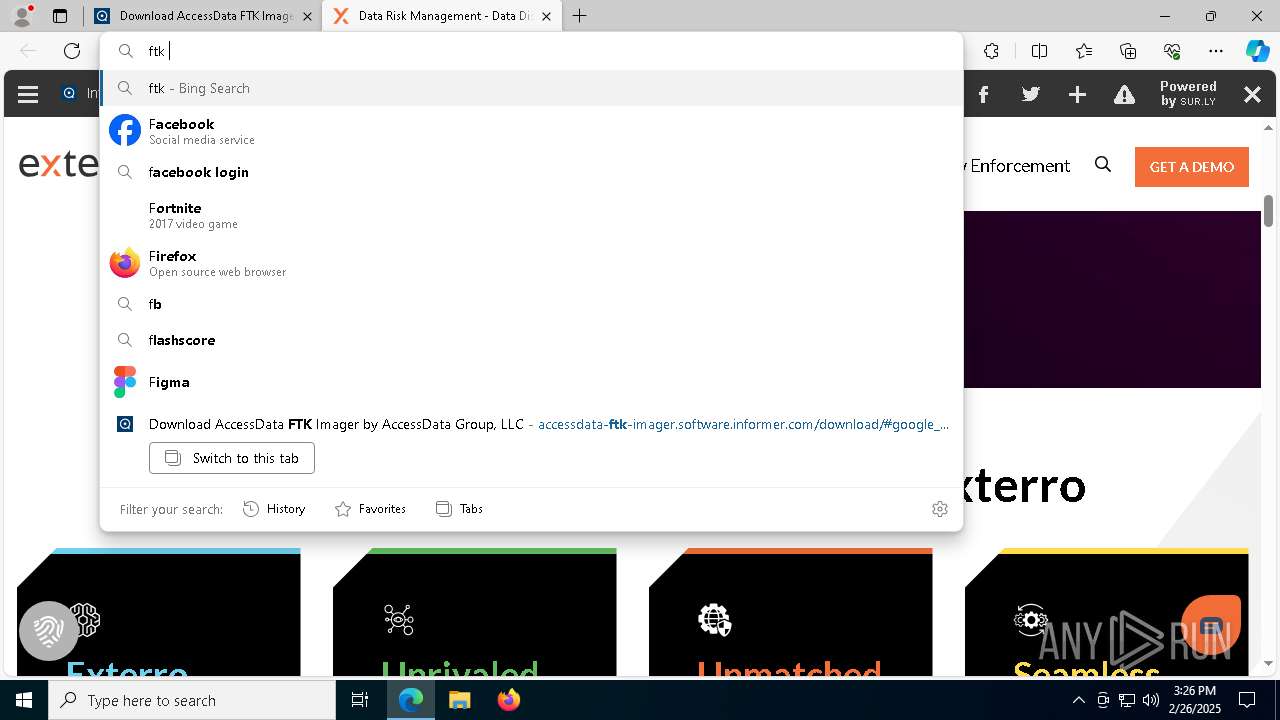Click the browser profile avatar icon
The image size is (1280, 720).
click(x=22, y=16)
